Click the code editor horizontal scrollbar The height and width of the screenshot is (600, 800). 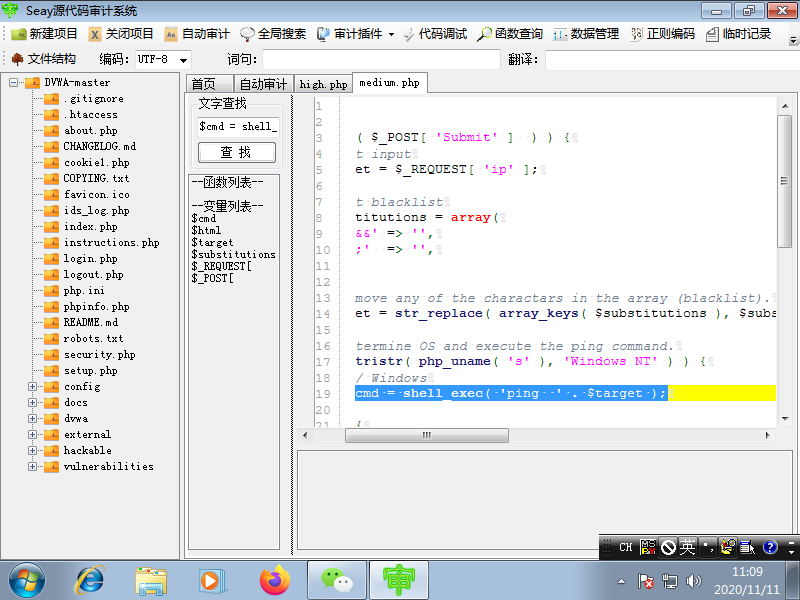point(426,435)
